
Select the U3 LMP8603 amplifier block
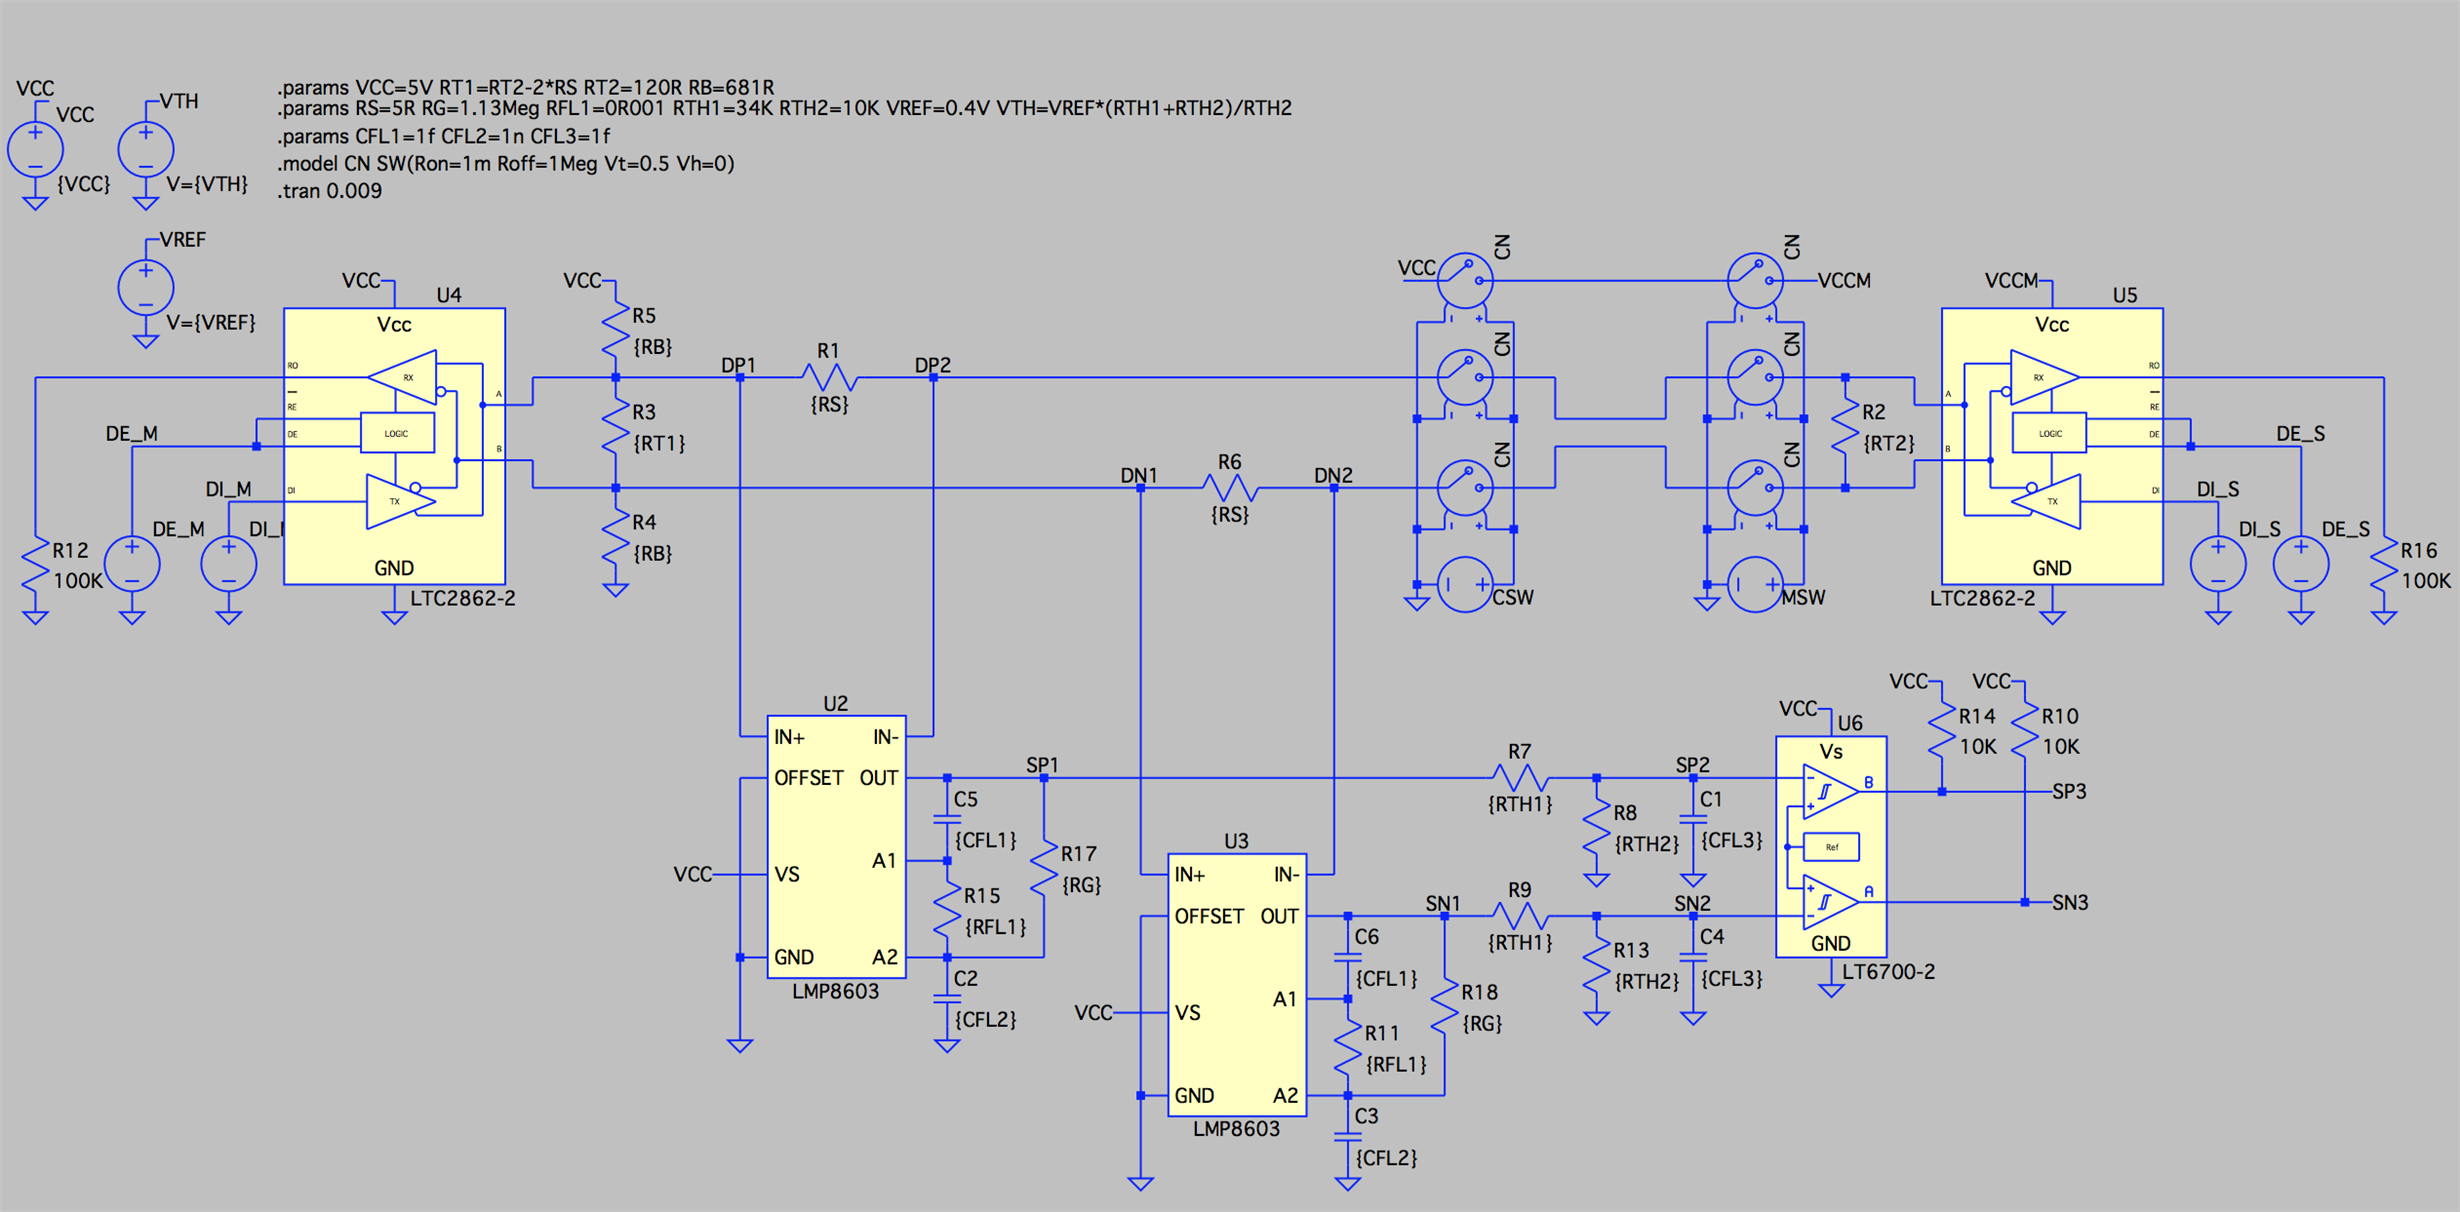pyautogui.click(x=1237, y=985)
